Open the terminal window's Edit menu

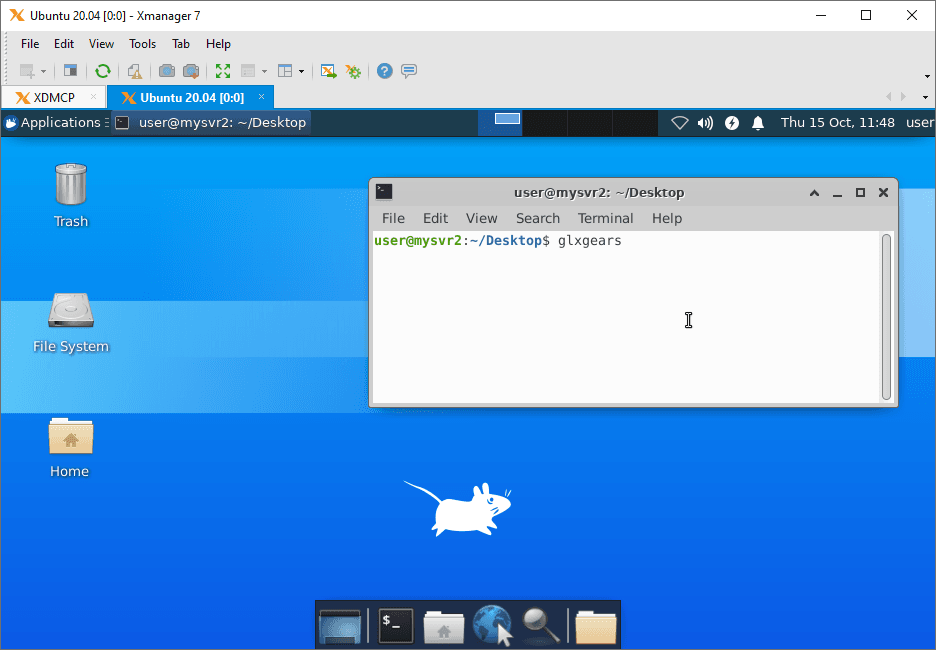(x=435, y=218)
